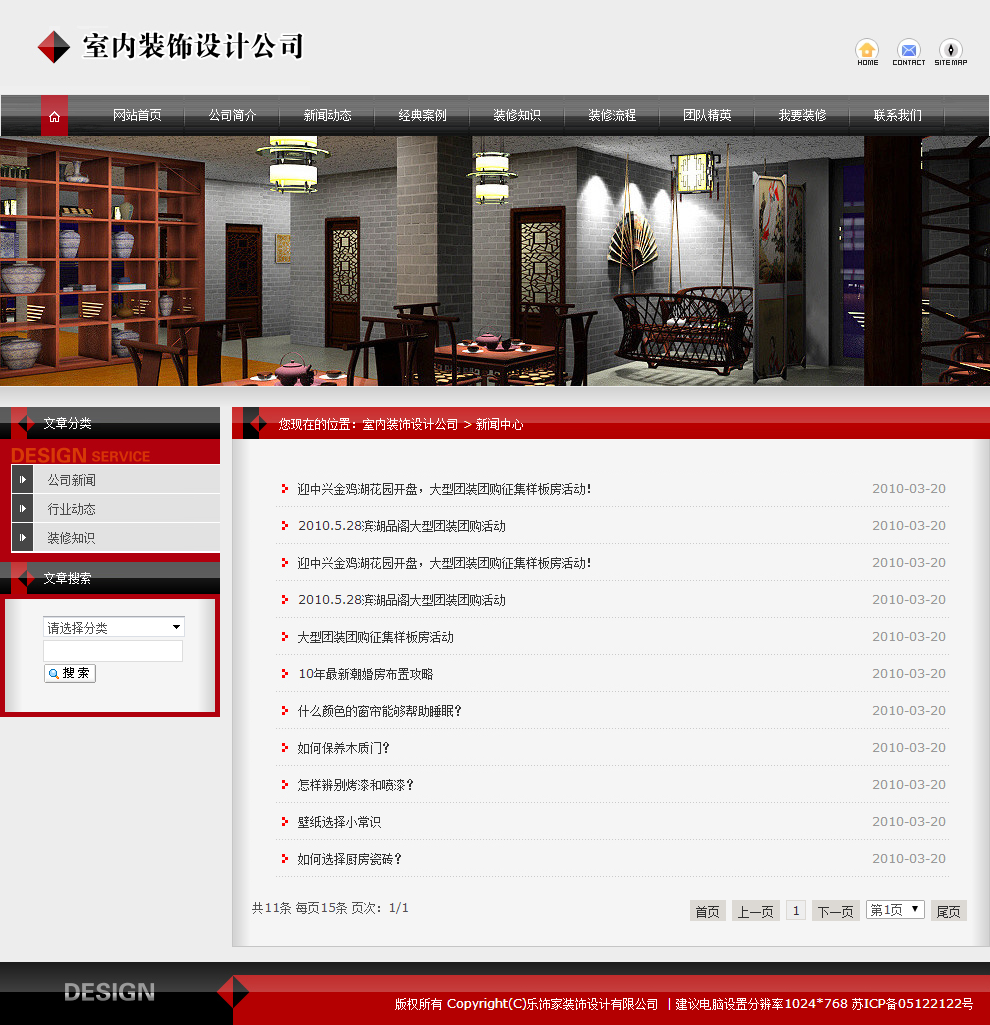990x1025 pixels.
Task: Click the red arrow icon before 壁纸选择小常识
Action: click(283, 822)
